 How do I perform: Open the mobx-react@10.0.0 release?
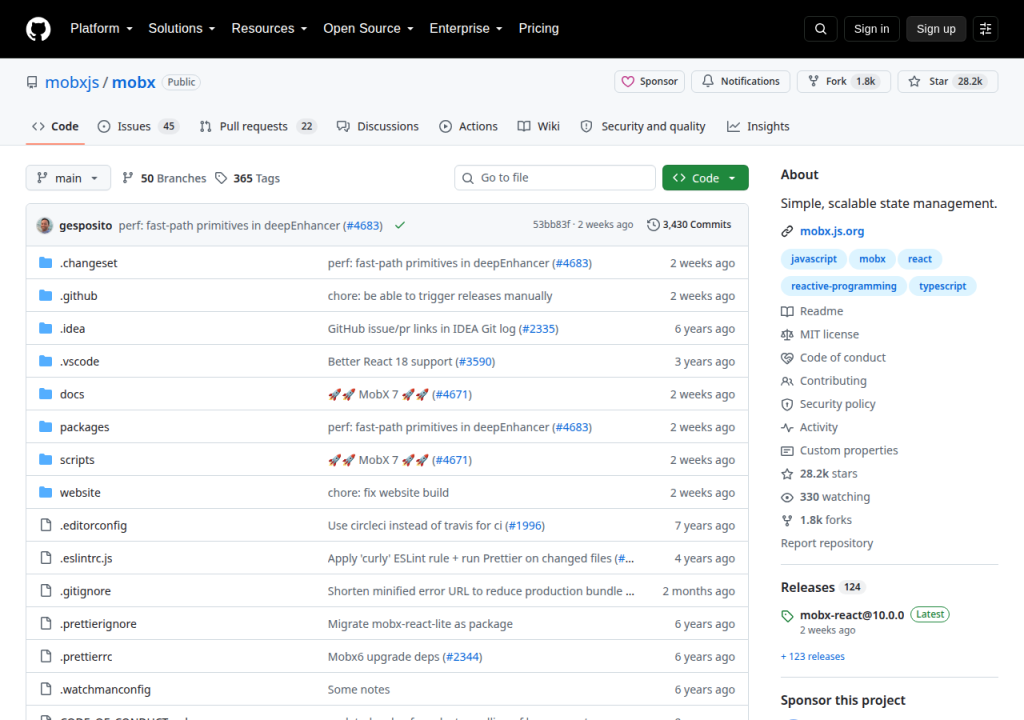[852, 615]
